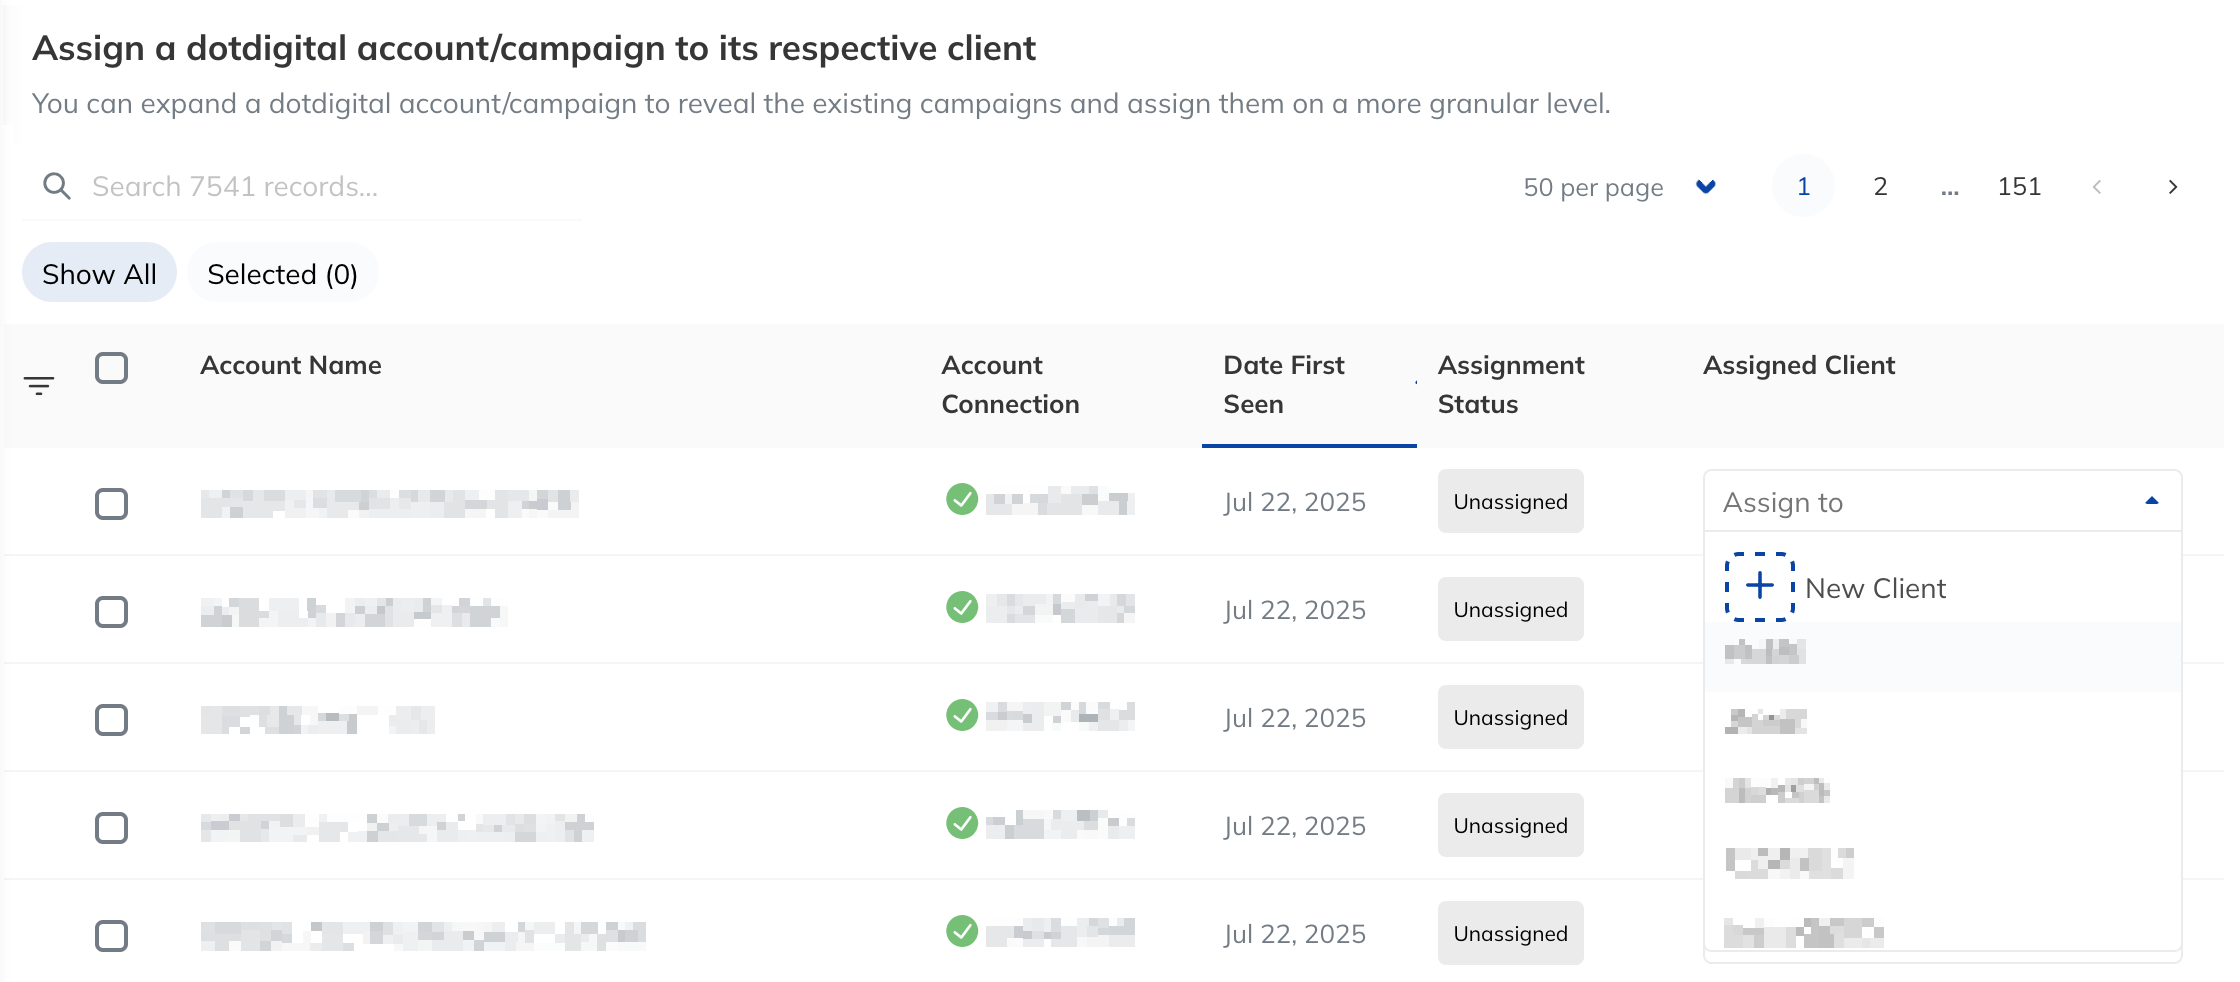Toggle the select-all header checkbox
The width and height of the screenshot is (2240, 982).
[111, 368]
